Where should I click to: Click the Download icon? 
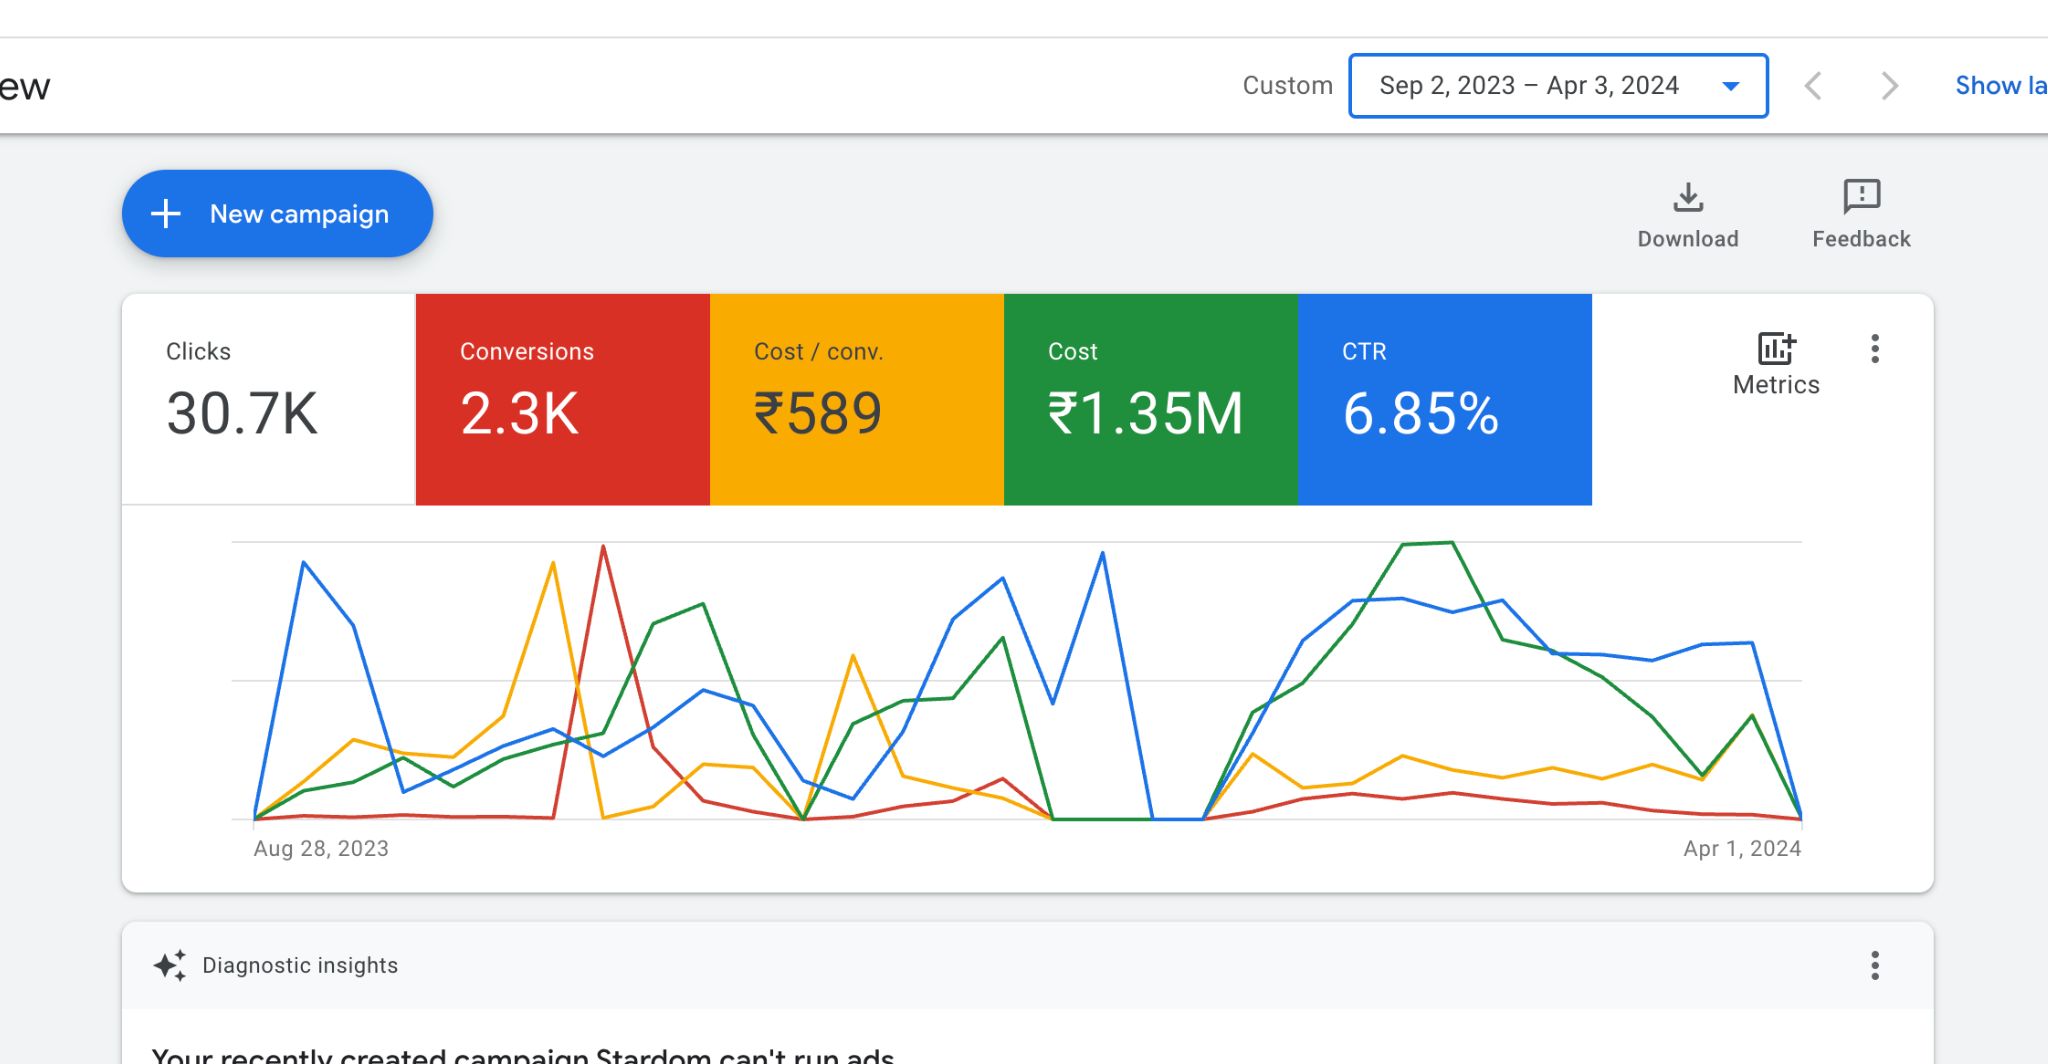point(1688,197)
